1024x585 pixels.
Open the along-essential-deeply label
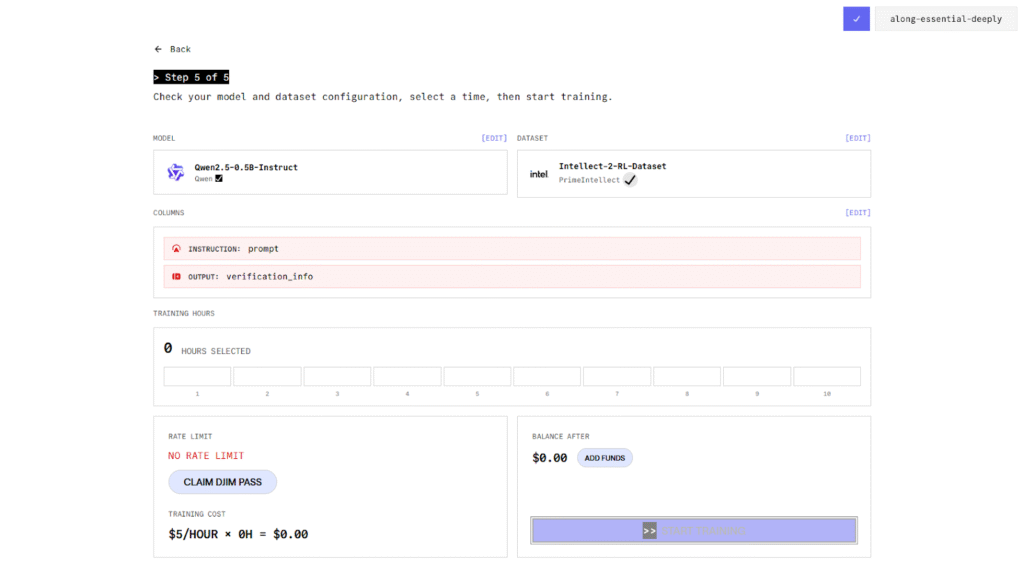pos(945,19)
